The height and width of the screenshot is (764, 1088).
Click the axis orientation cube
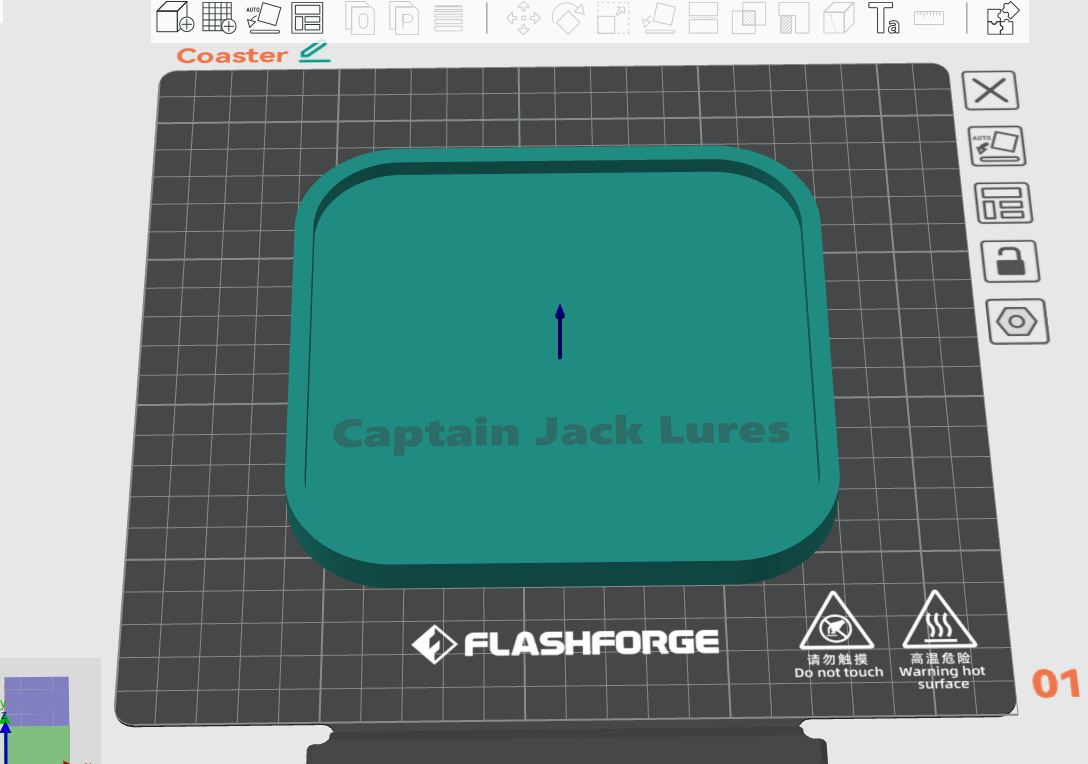(37, 720)
